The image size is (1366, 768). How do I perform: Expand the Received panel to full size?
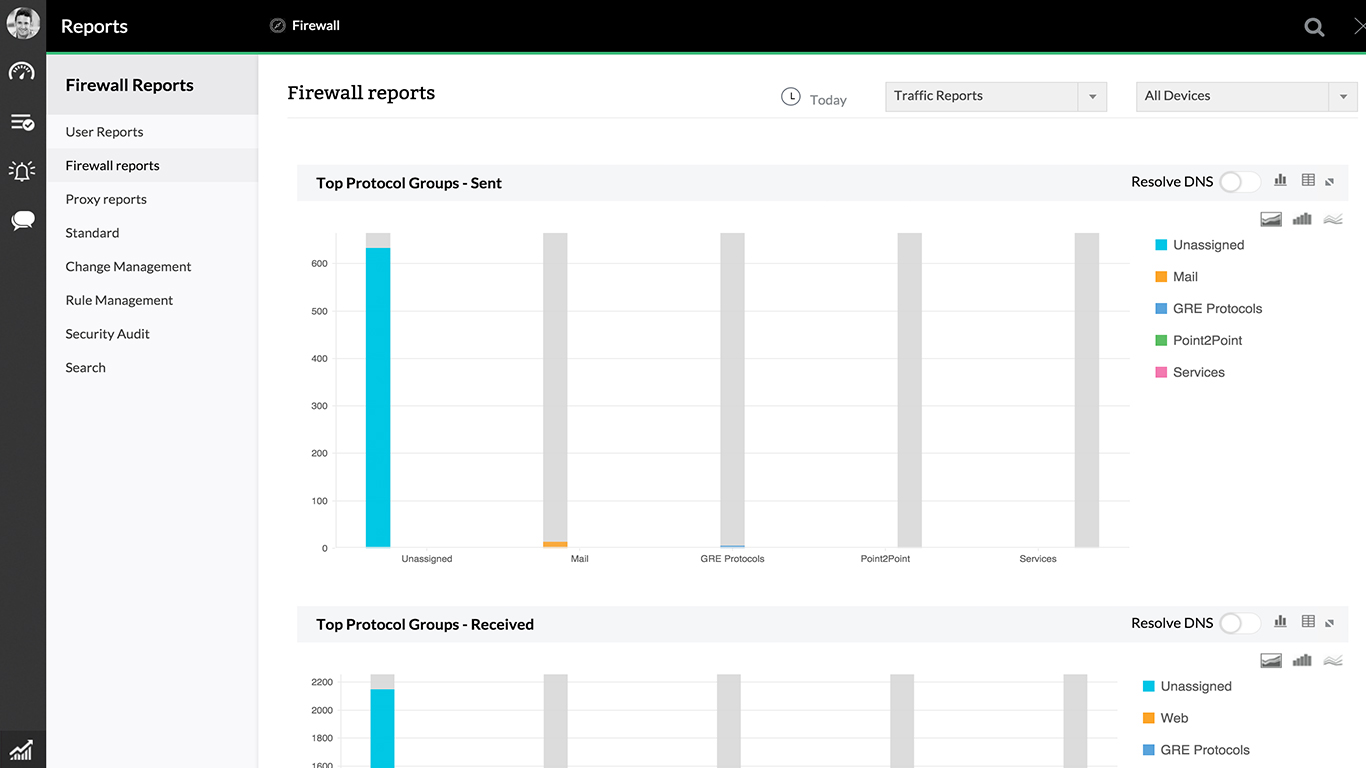coord(1330,622)
